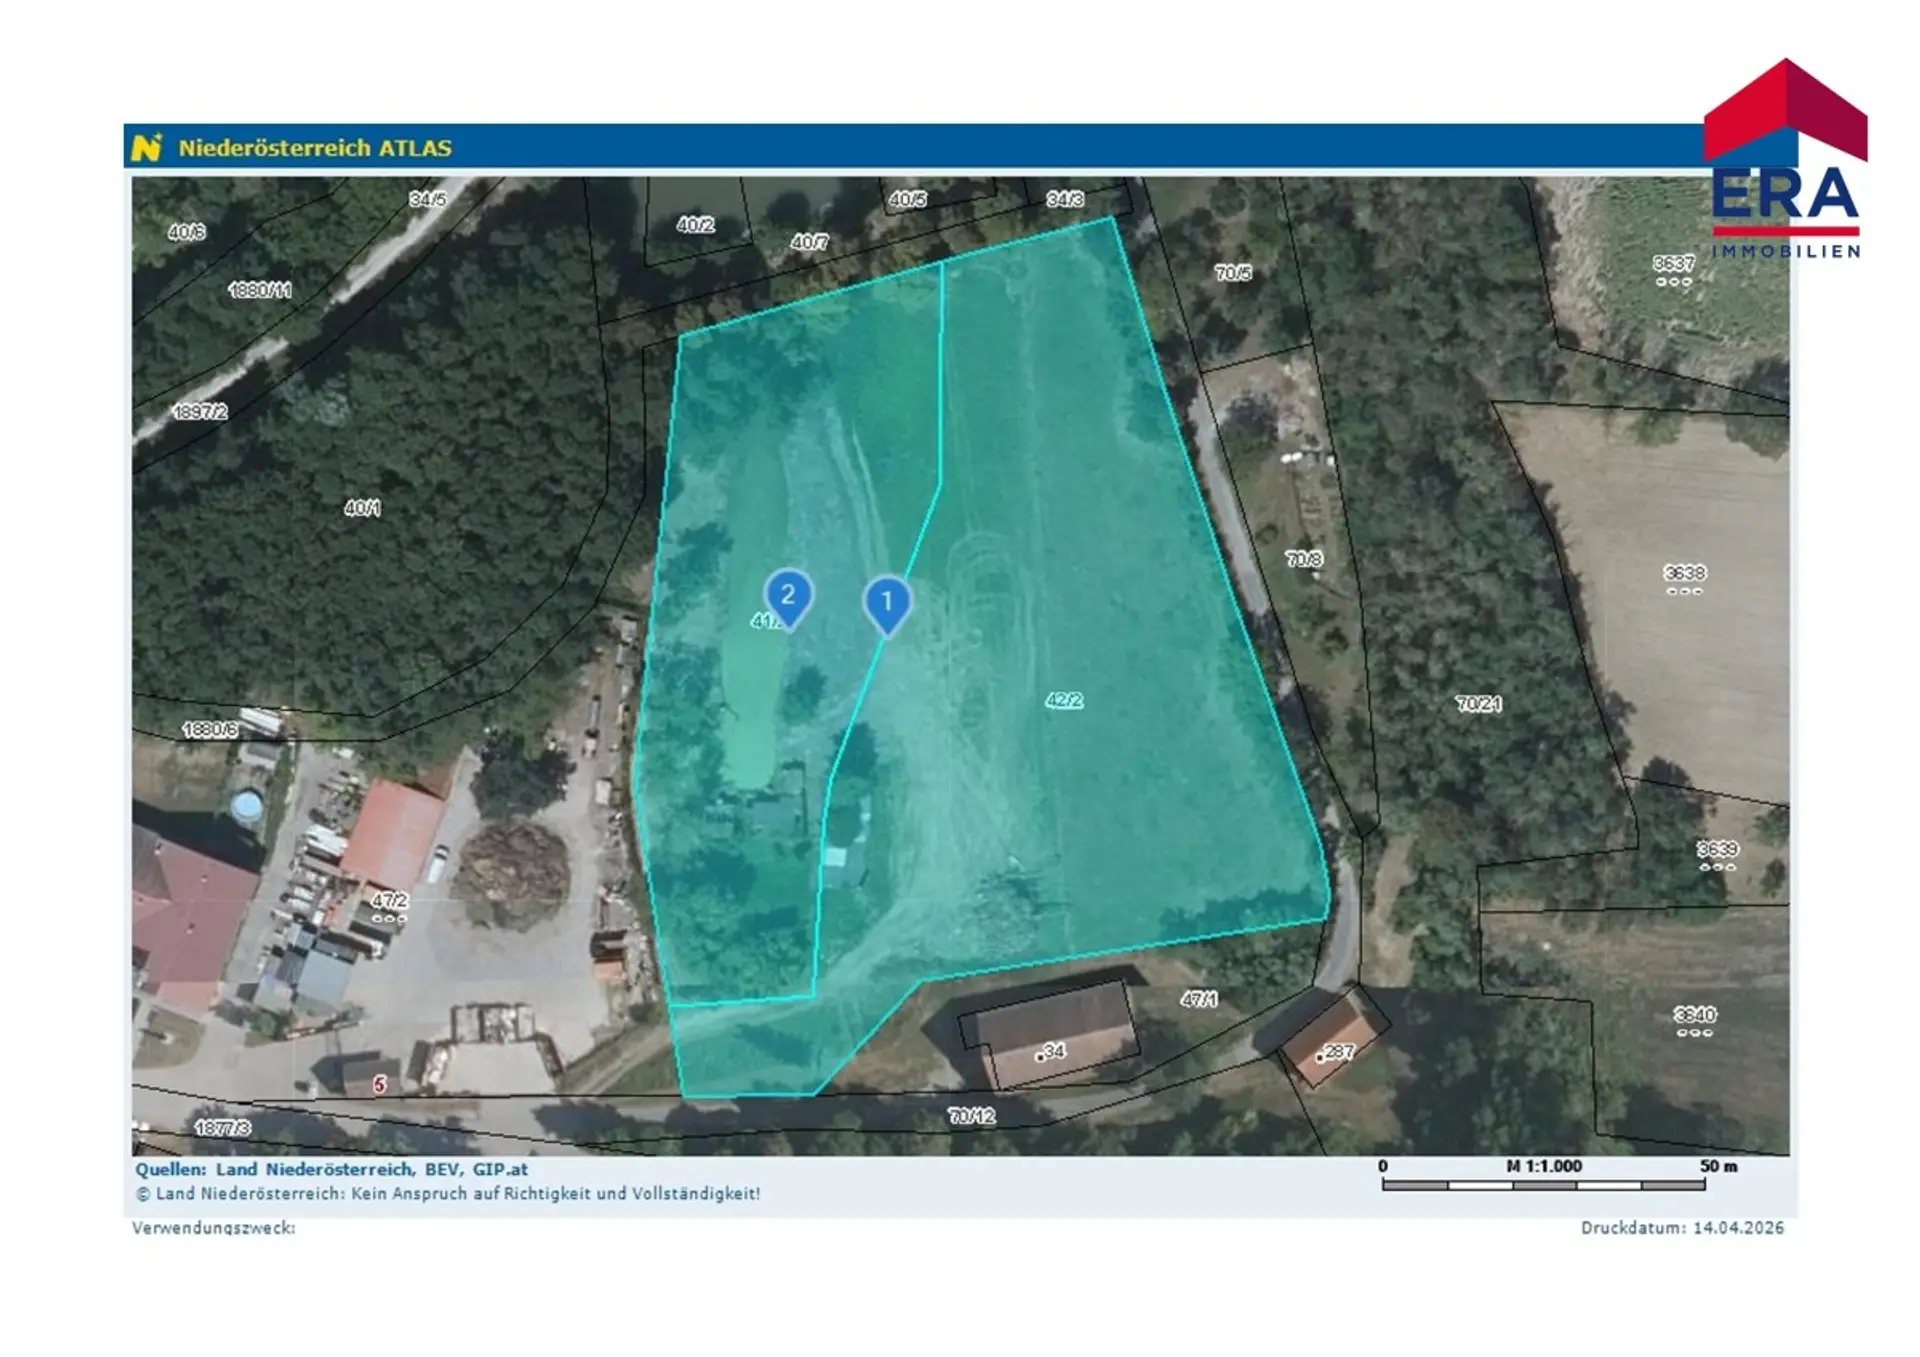Click the Niederösterreich ATLAS title text

[x=315, y=148]
